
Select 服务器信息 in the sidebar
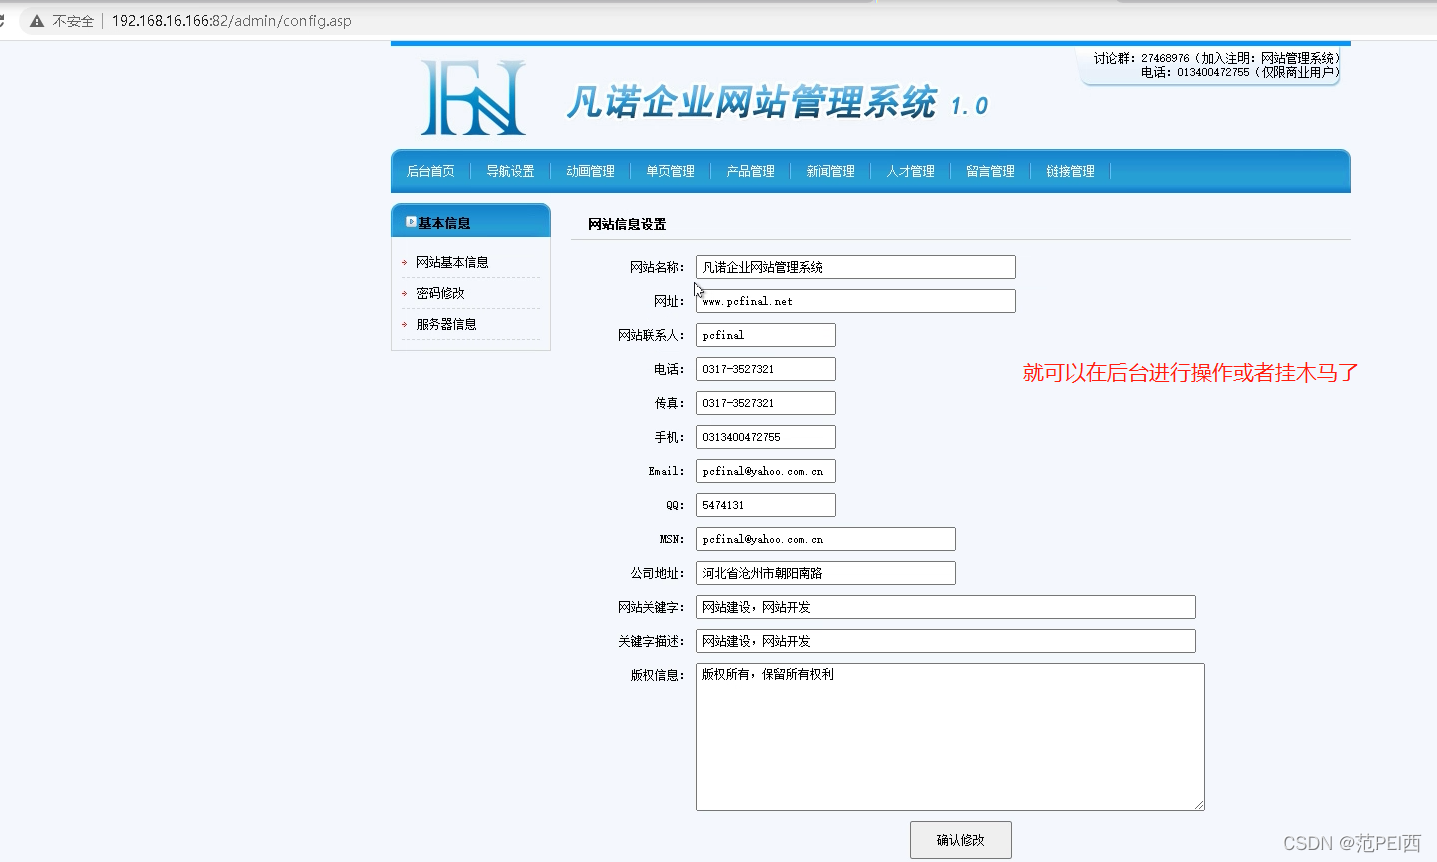click(x=446, y=324)
